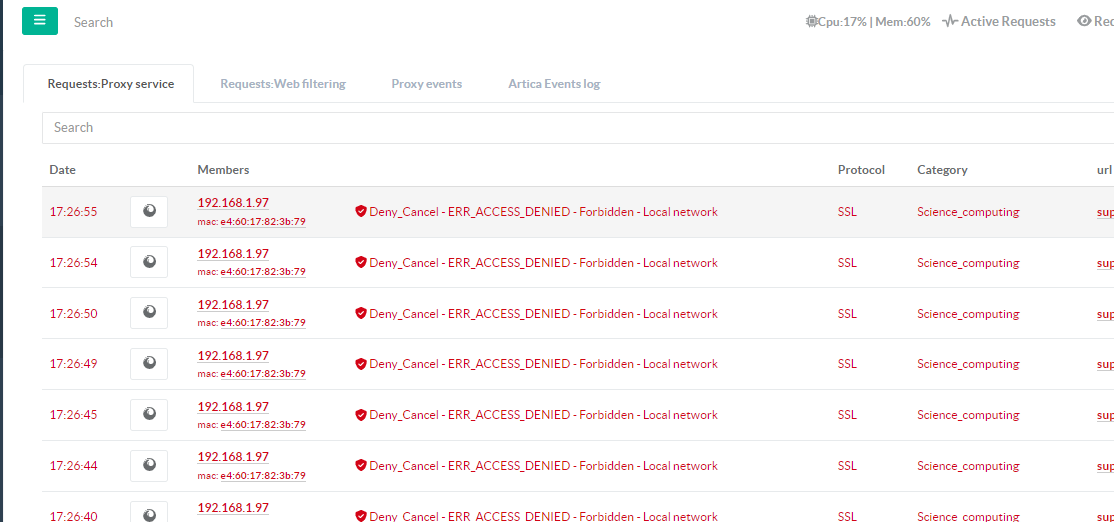This screenshot has height=522, width=1114.
Task: Click the clock icon button for 17:26:55 row
Action: [x=149, y=212]
